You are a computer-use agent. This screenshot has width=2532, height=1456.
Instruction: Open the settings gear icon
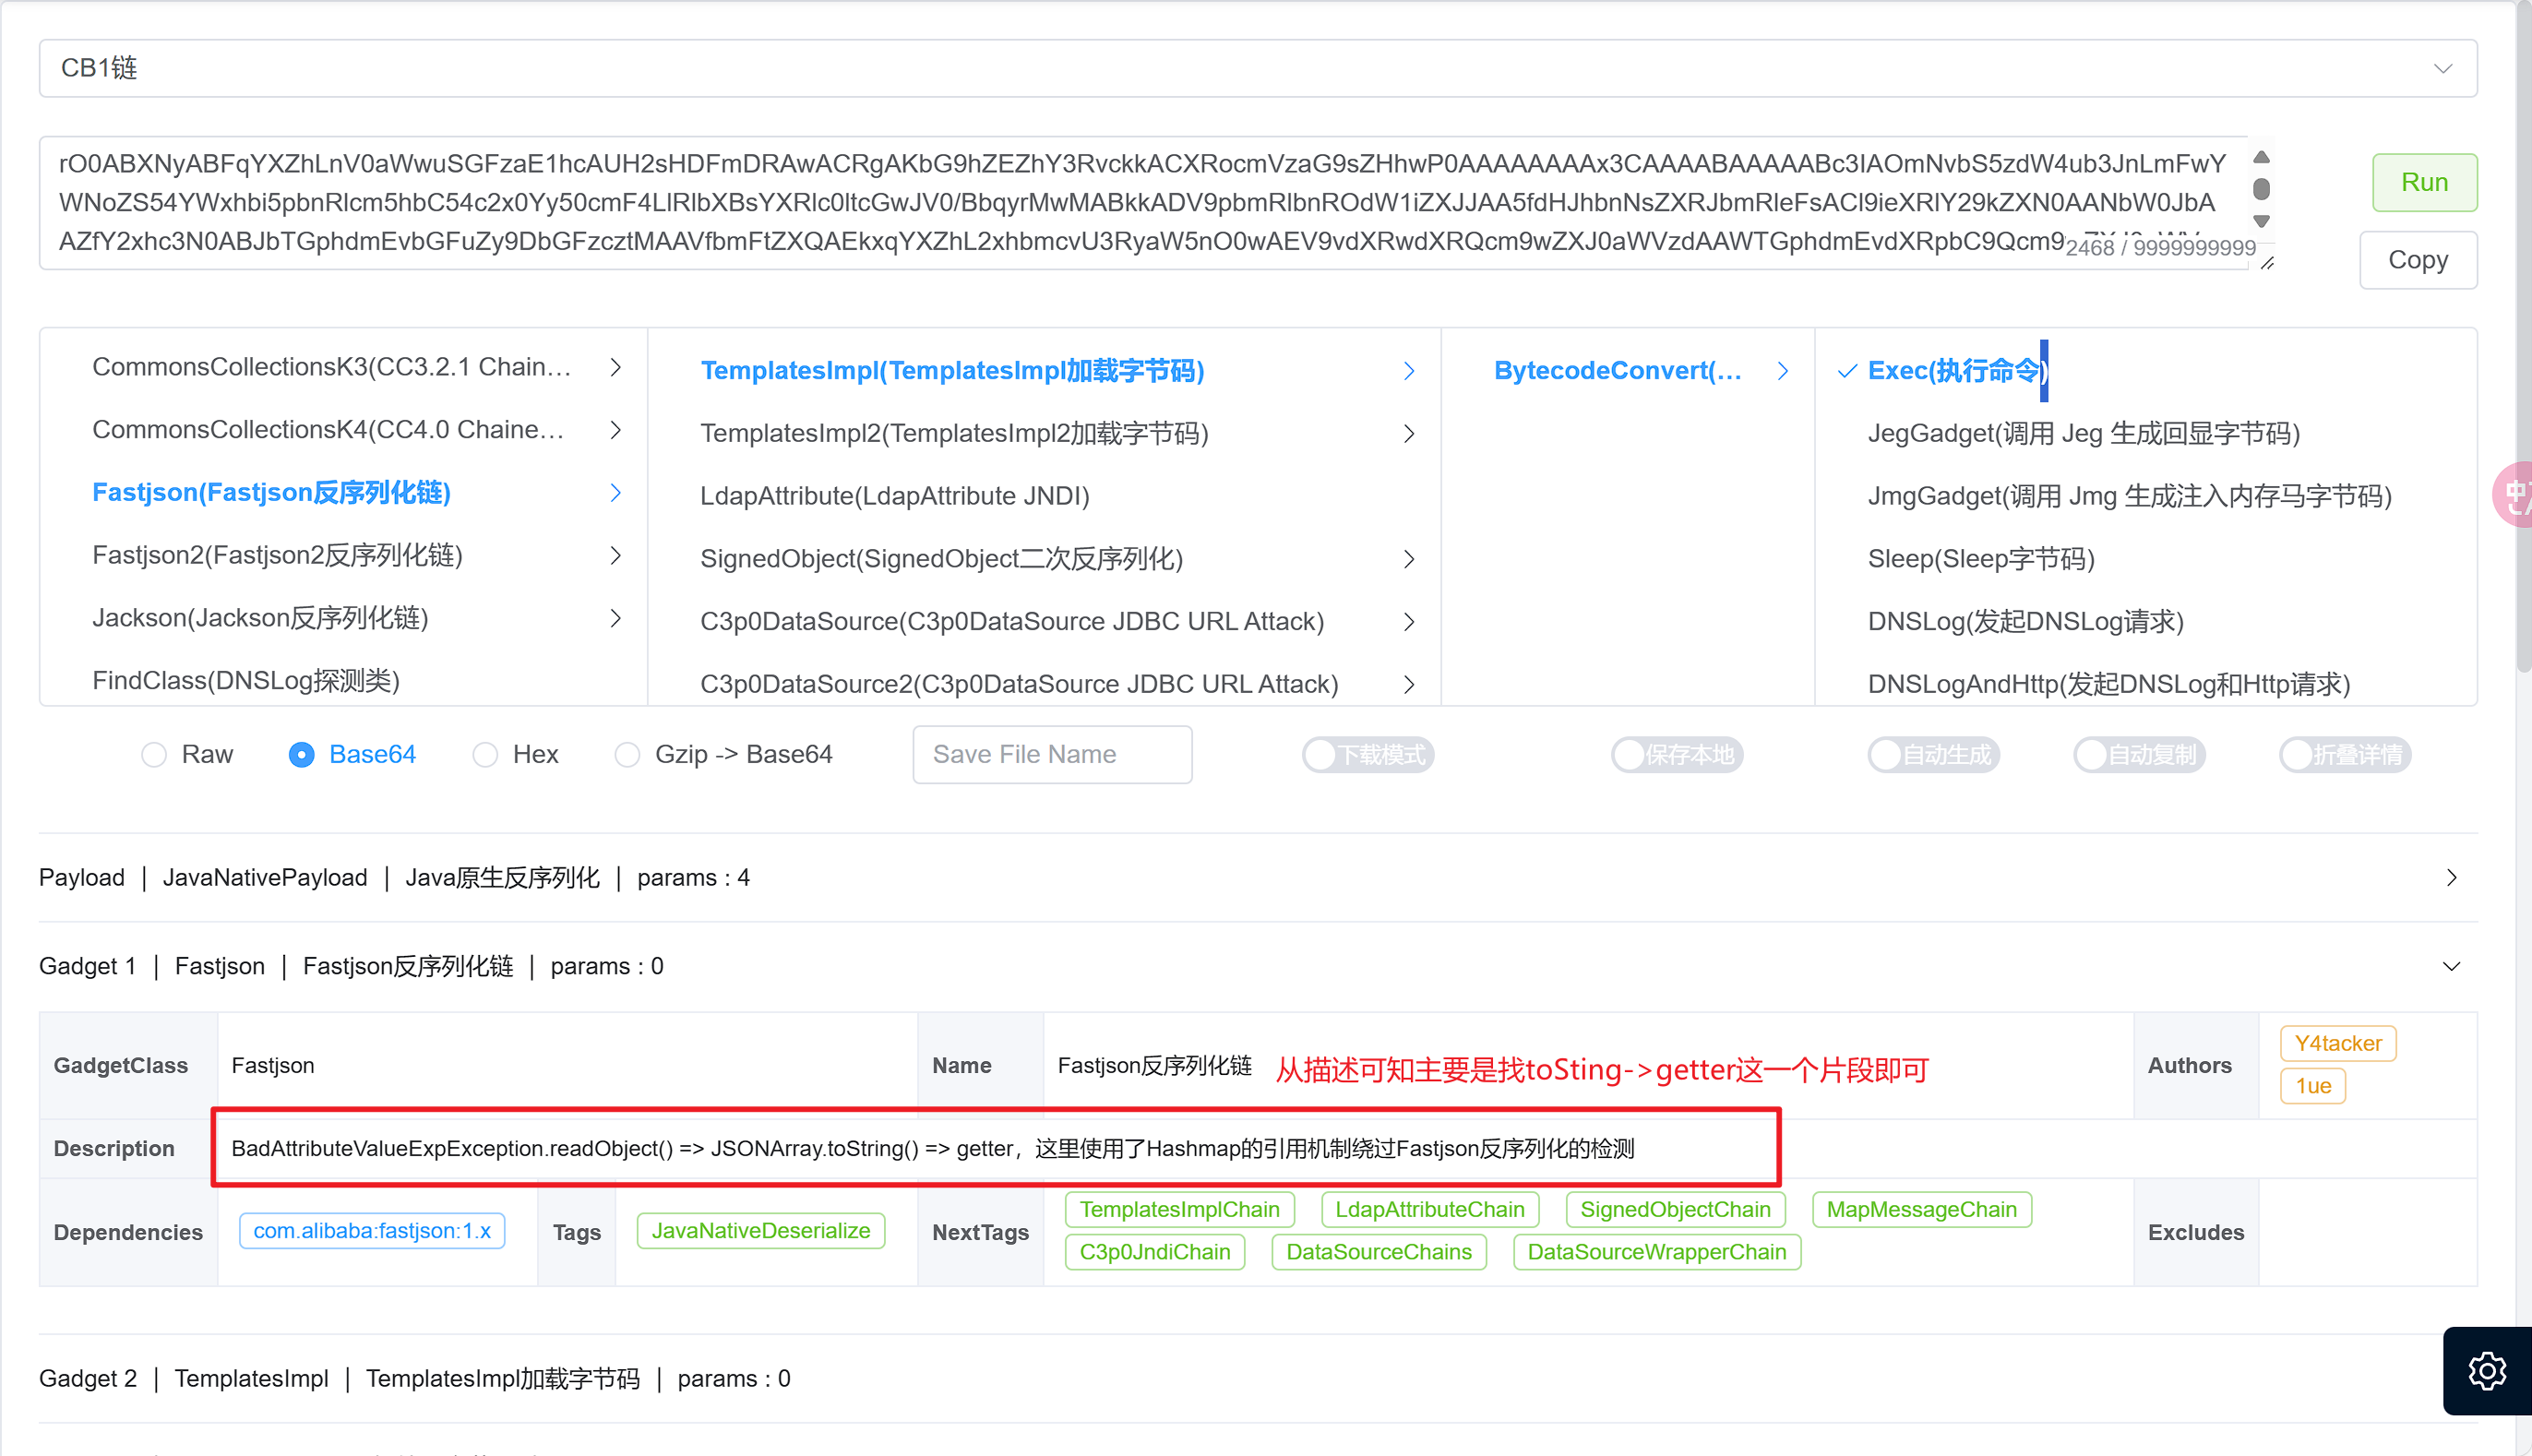pos(2486,1370)
